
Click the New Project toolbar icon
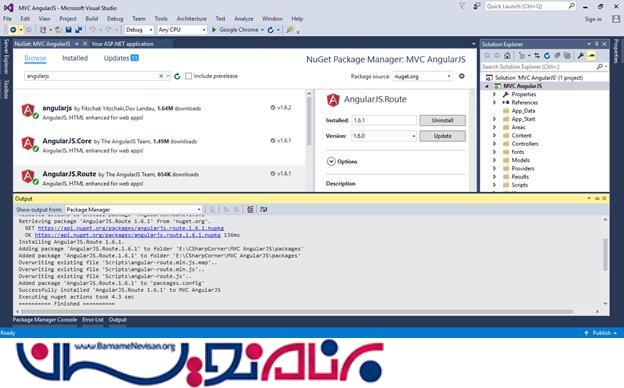click(43, 30)
